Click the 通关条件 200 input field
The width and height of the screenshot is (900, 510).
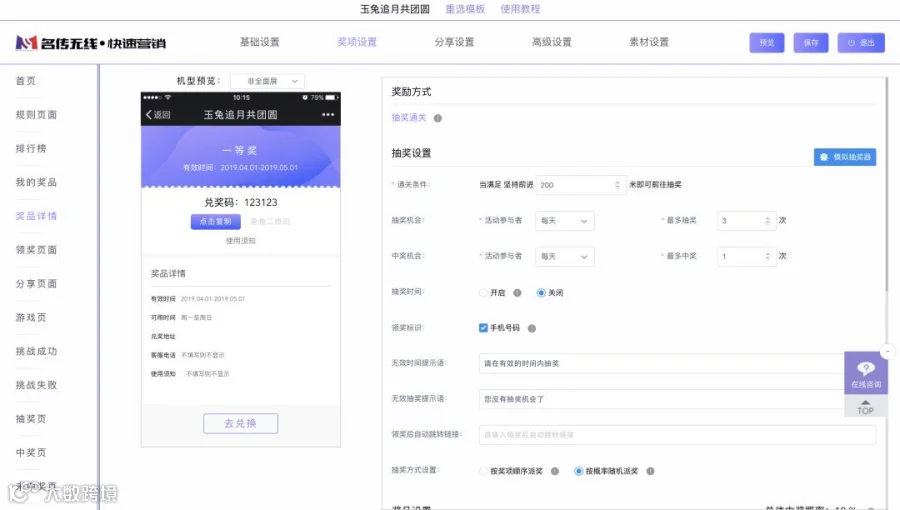click(x=581, y=185)
